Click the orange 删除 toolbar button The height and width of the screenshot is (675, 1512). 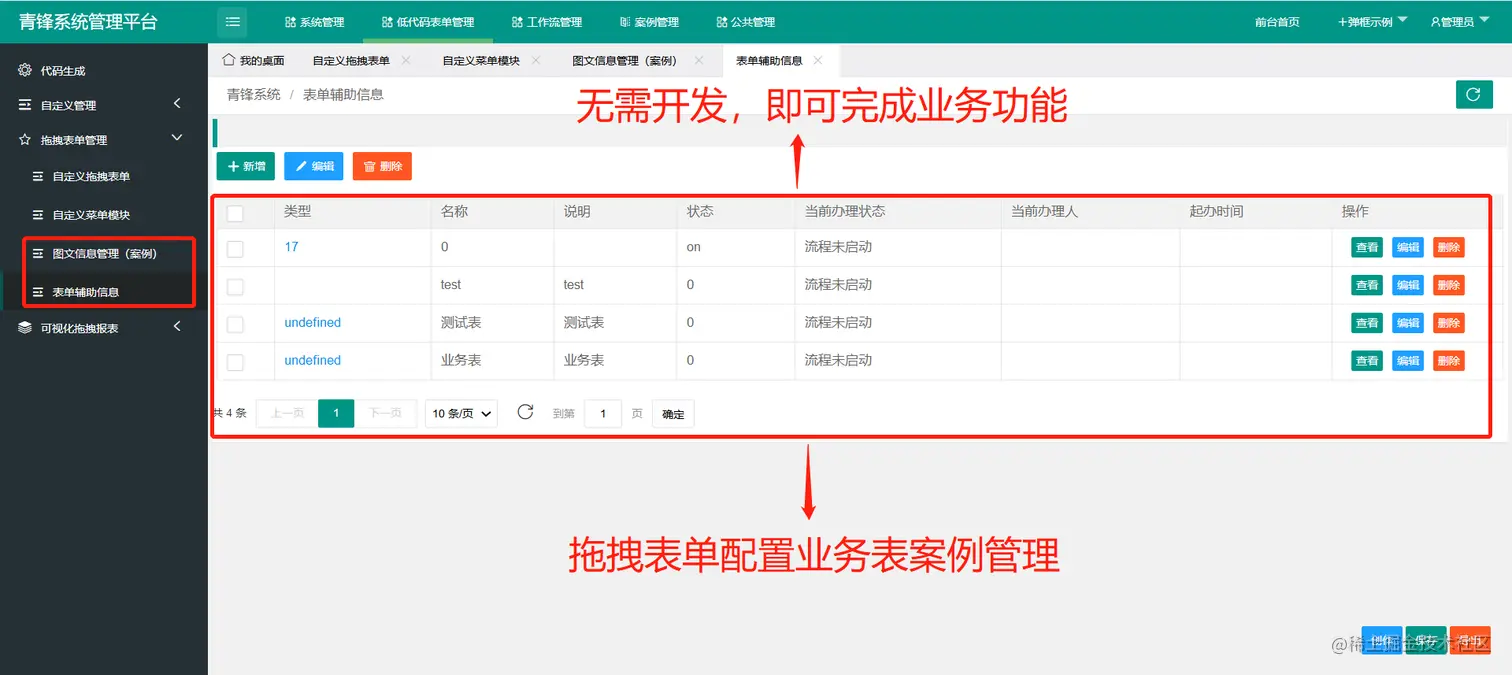(x=382, y=166)
